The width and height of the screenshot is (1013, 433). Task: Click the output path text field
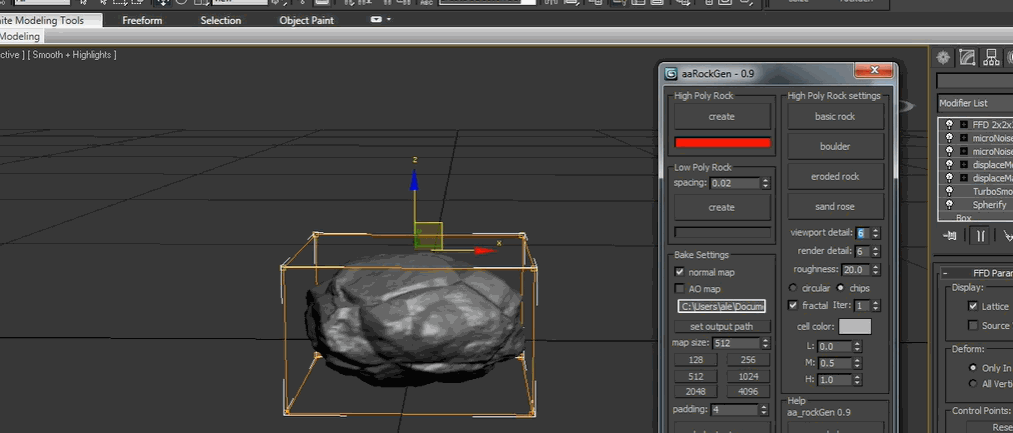click(x=722, y=306)
